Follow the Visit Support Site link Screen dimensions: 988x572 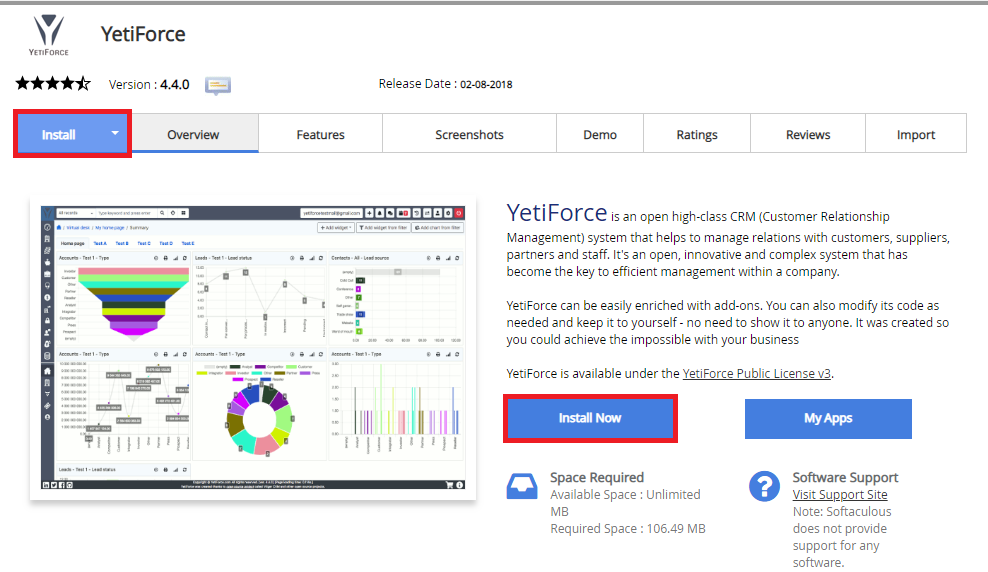point(839,494)
